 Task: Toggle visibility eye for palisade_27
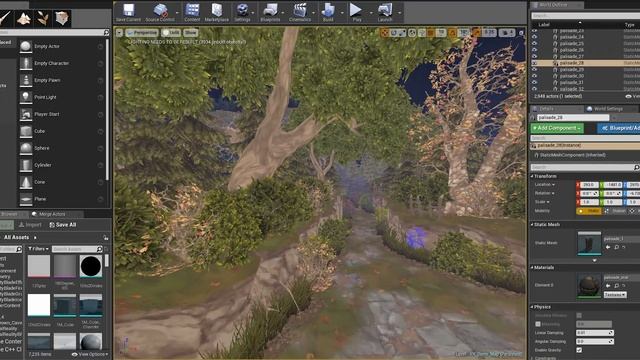coord(534,56)
